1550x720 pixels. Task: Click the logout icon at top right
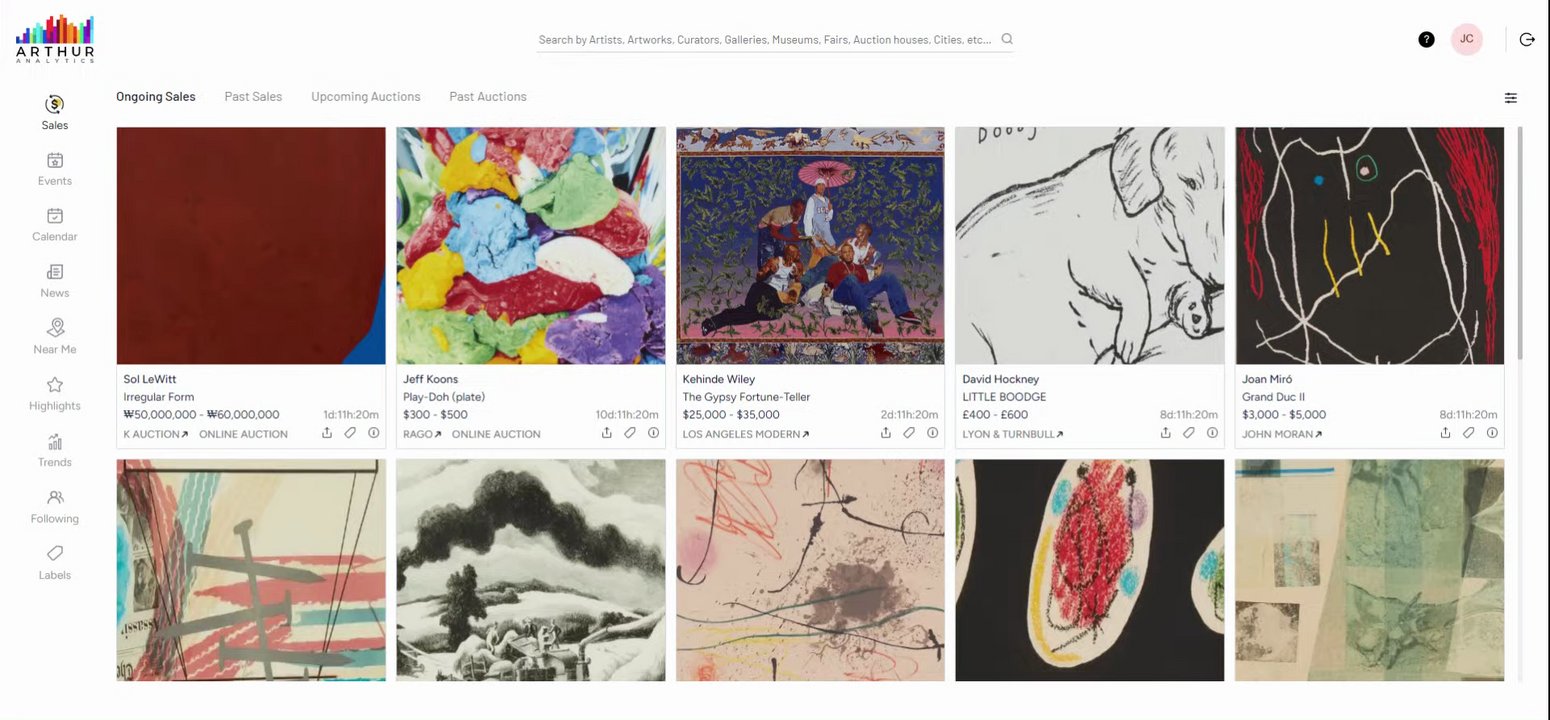tap(1527, 39)
